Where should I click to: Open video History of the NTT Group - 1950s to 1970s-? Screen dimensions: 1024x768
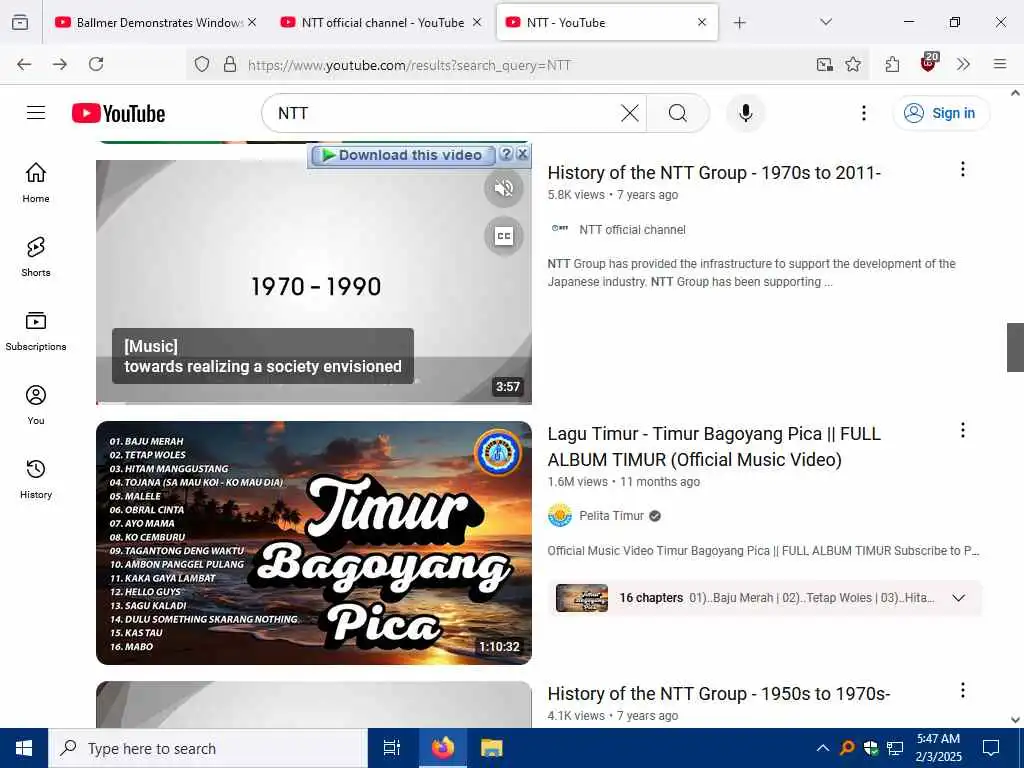[718, 694]
